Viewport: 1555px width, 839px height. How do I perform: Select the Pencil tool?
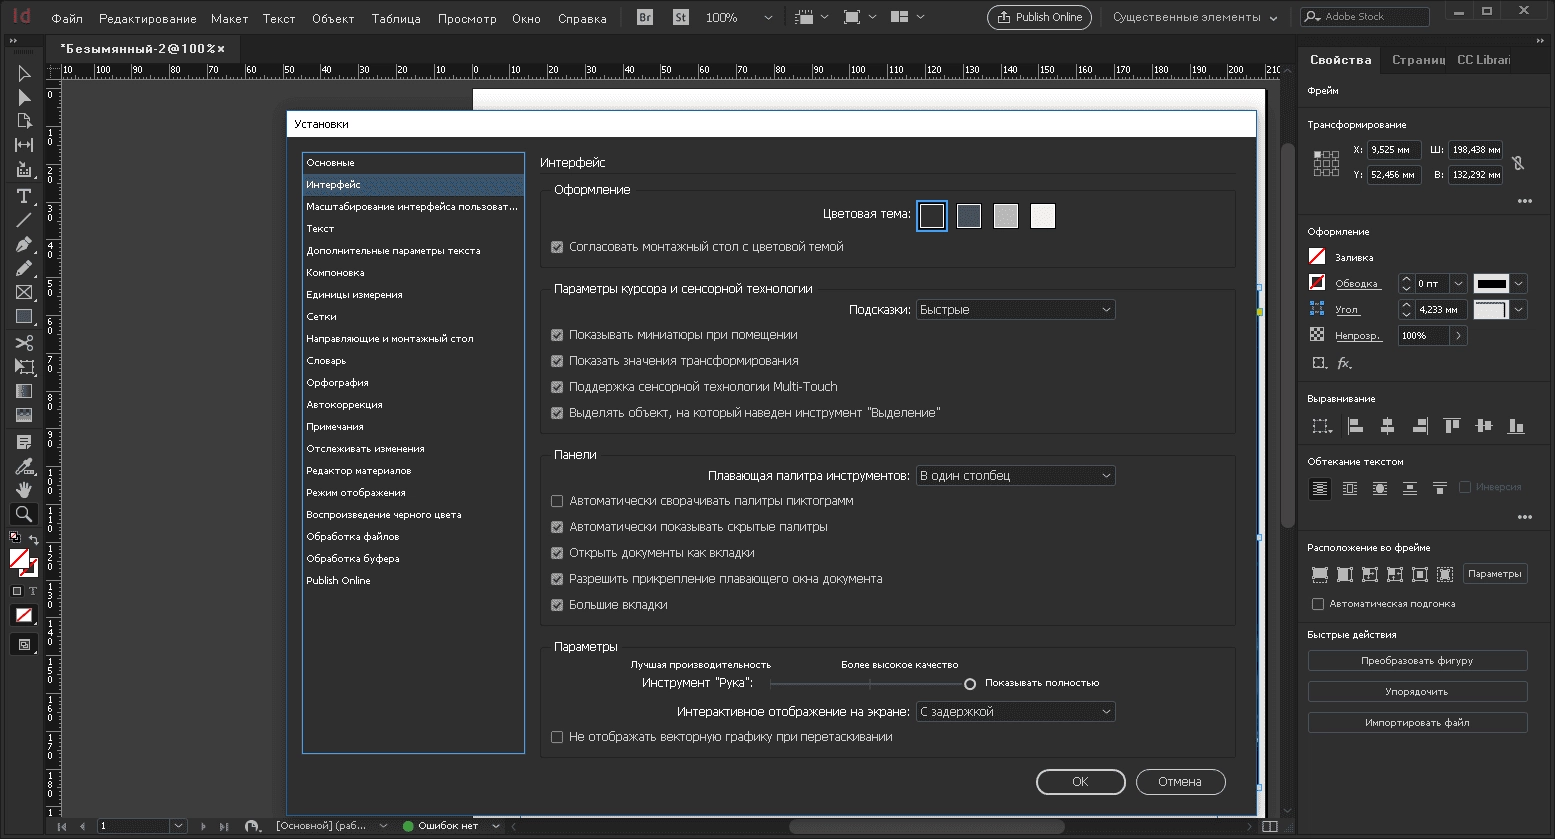click(24, 268)
